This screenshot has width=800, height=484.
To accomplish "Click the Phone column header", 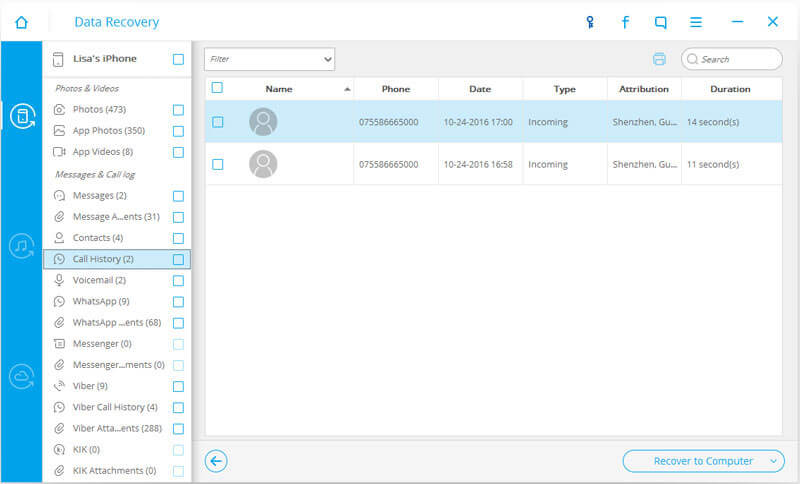I will [x=396, y=89].
